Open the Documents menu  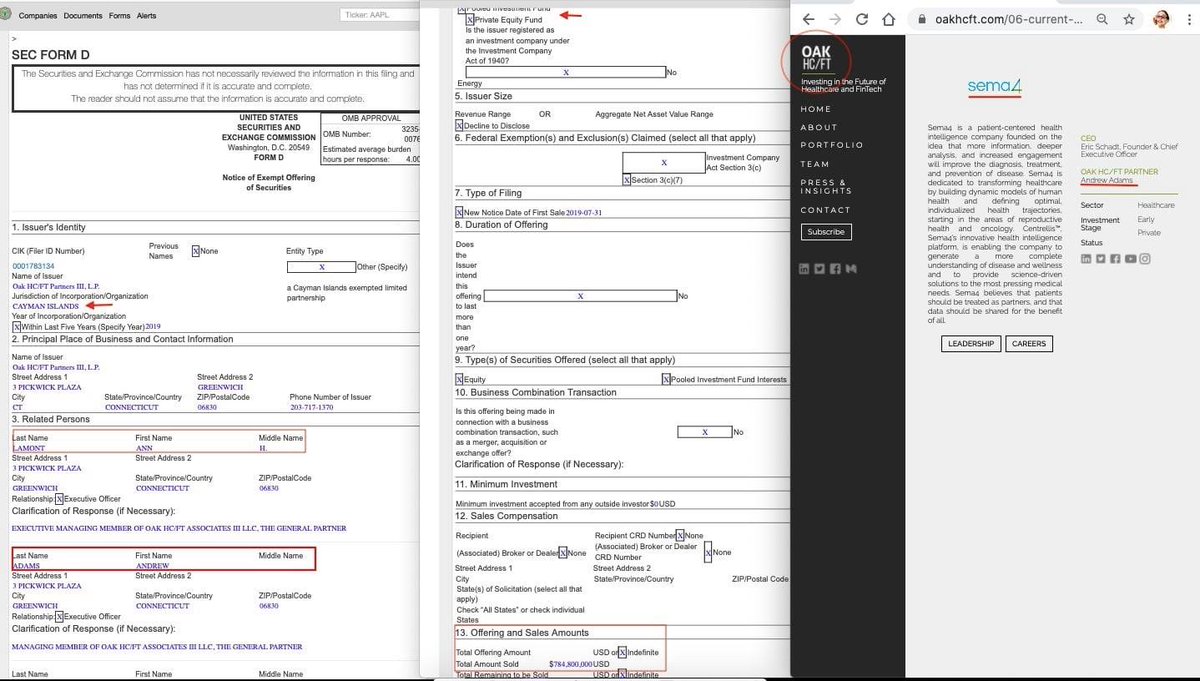83,16
